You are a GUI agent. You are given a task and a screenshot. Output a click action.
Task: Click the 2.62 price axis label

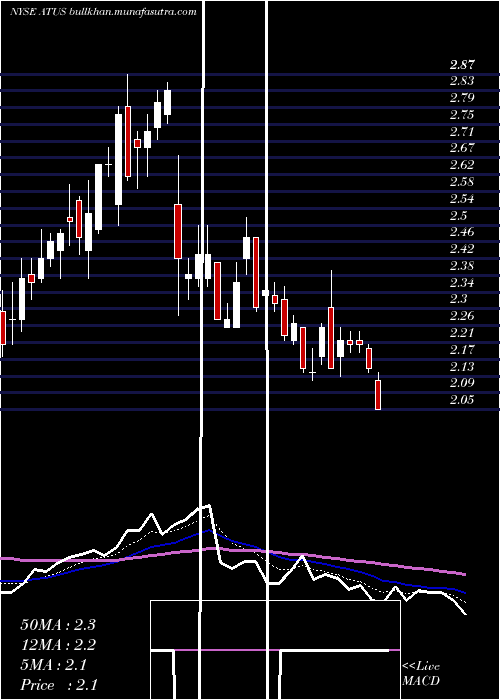(x=462, y=165)
